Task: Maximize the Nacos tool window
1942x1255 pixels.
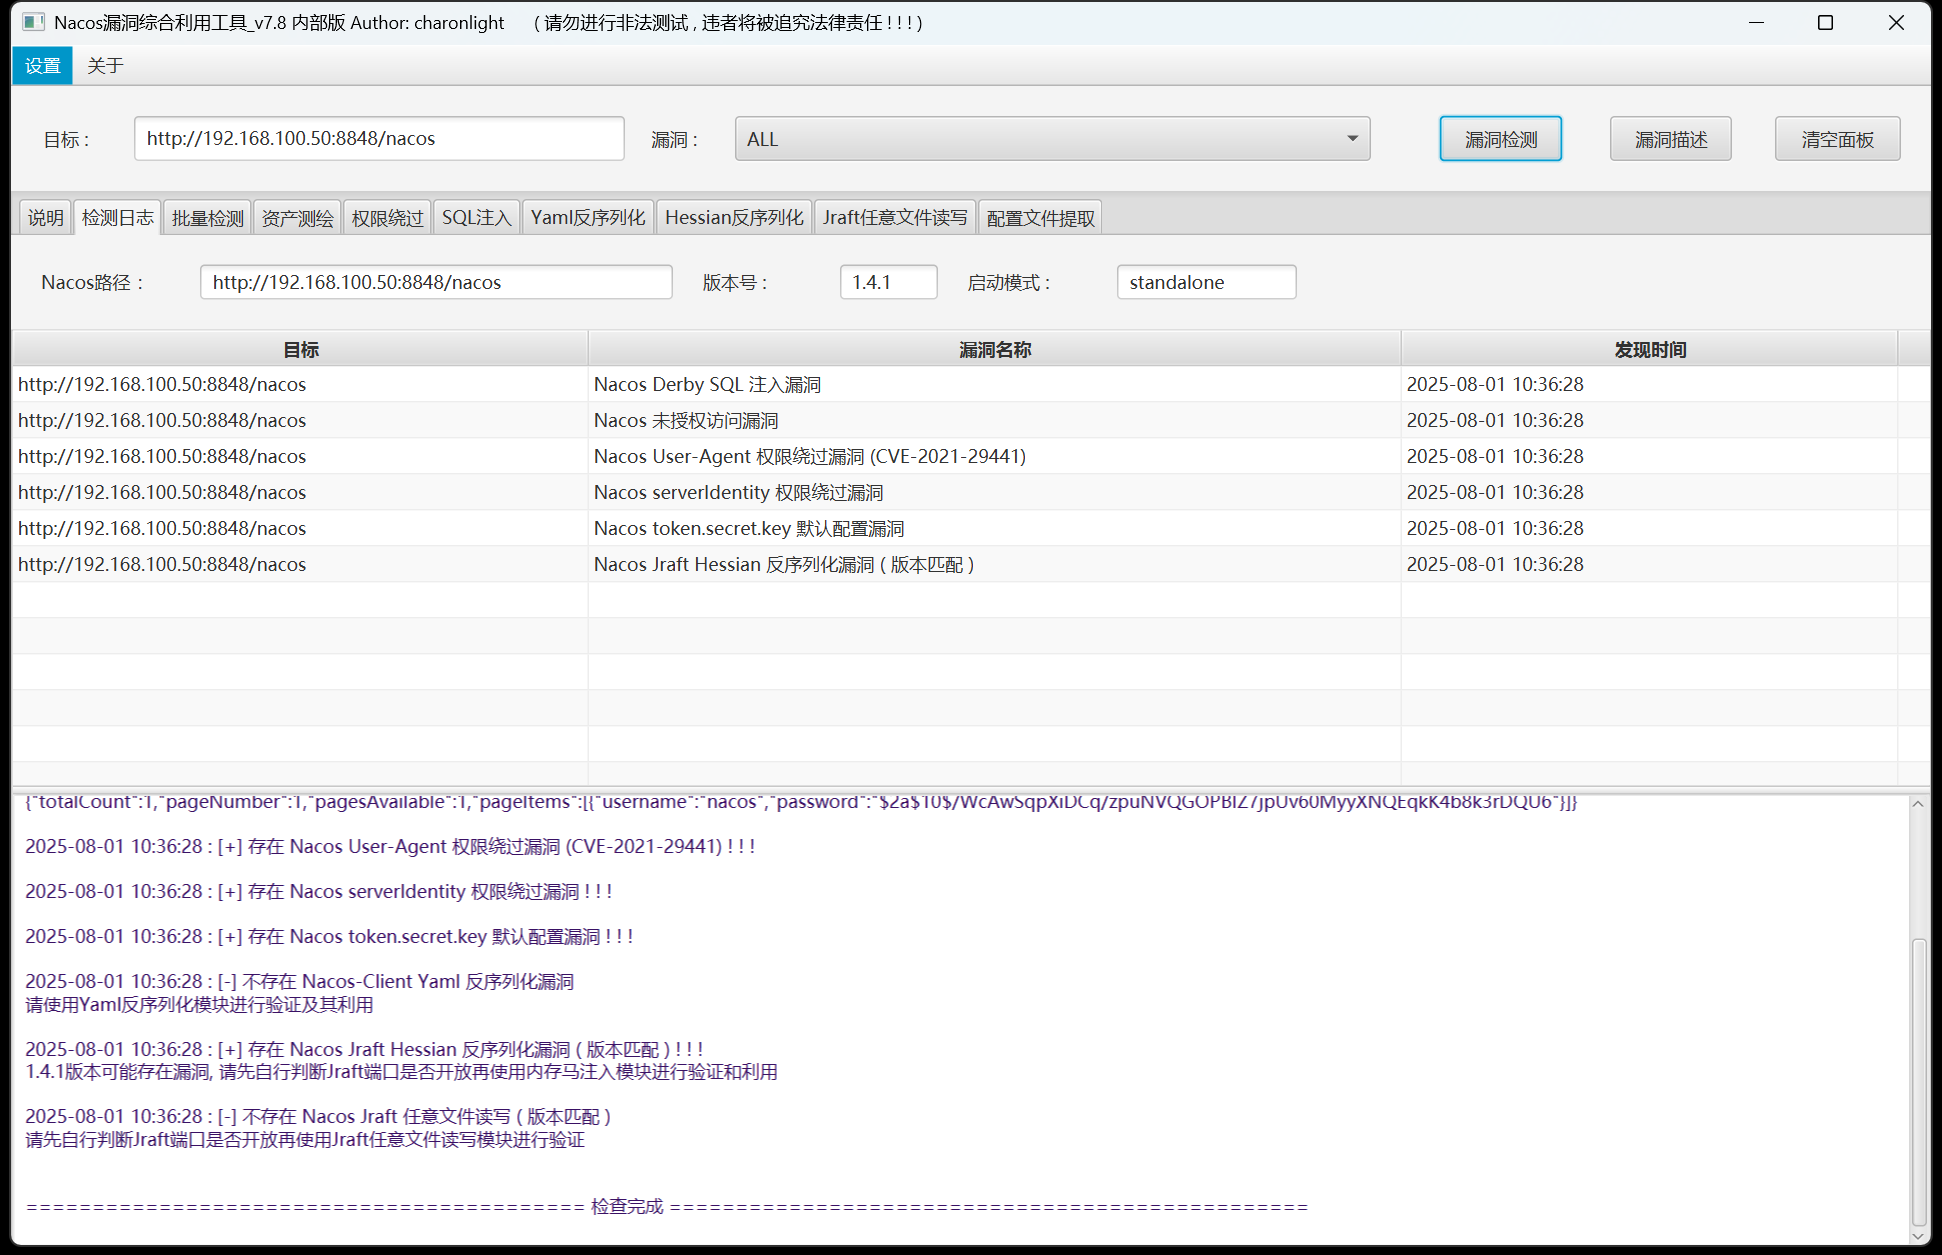Action: (x=1825, y=22)
